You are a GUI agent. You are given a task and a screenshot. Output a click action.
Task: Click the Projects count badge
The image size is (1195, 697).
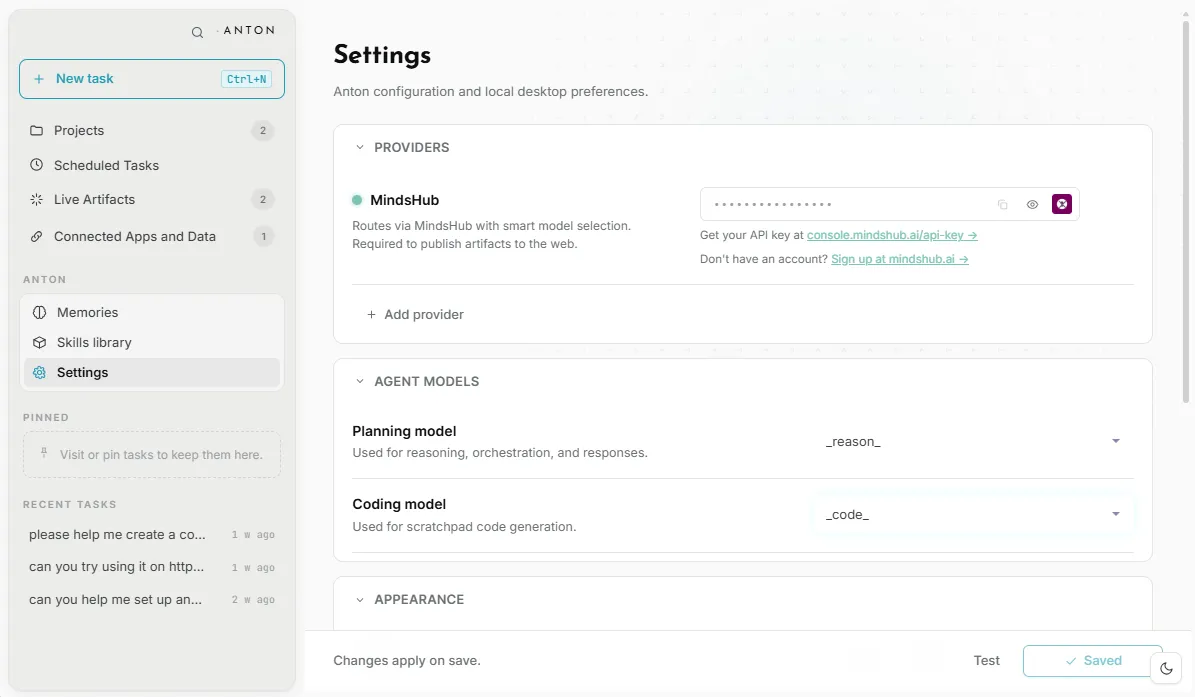pyautogui.click(x=263, y=130)
